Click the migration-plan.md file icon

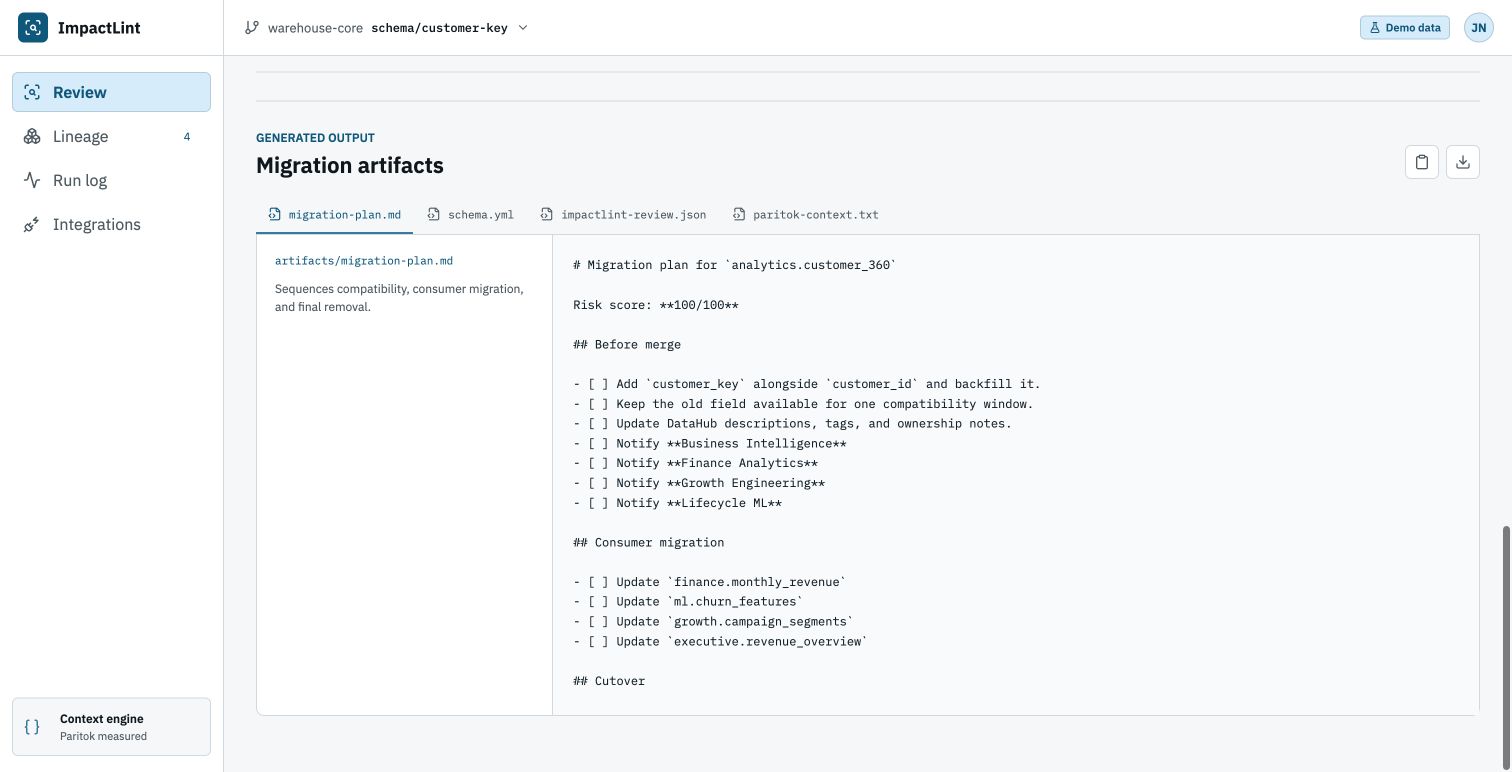coord(275,214)
